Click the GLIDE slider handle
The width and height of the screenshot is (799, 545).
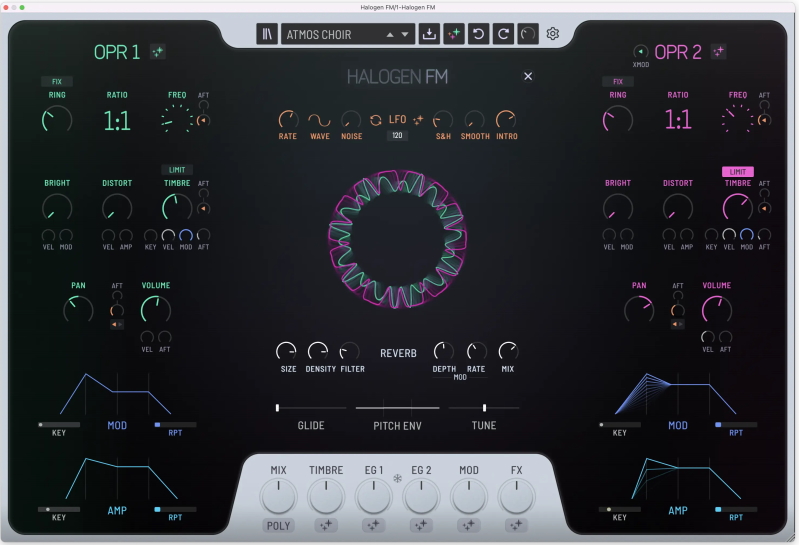tap(277, 407)
